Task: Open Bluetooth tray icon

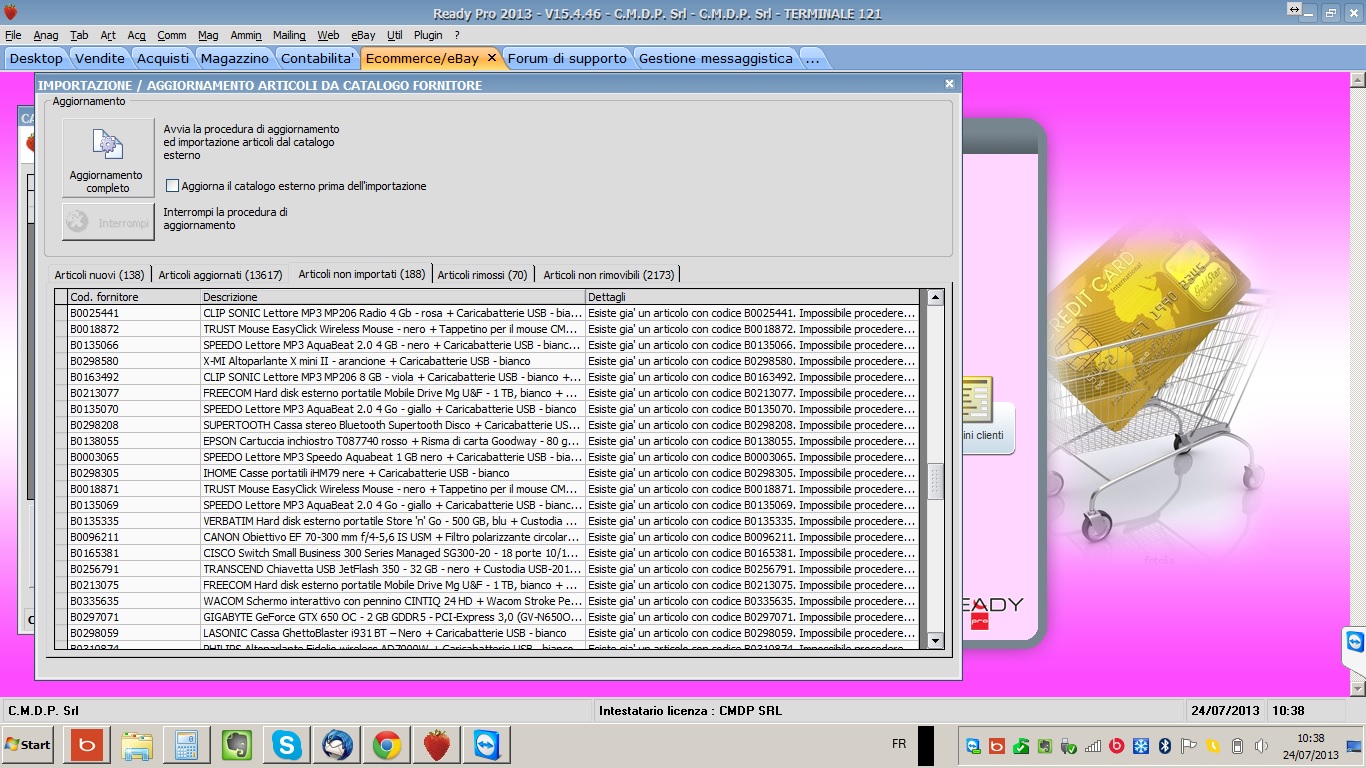Action: pos(1165,746)
